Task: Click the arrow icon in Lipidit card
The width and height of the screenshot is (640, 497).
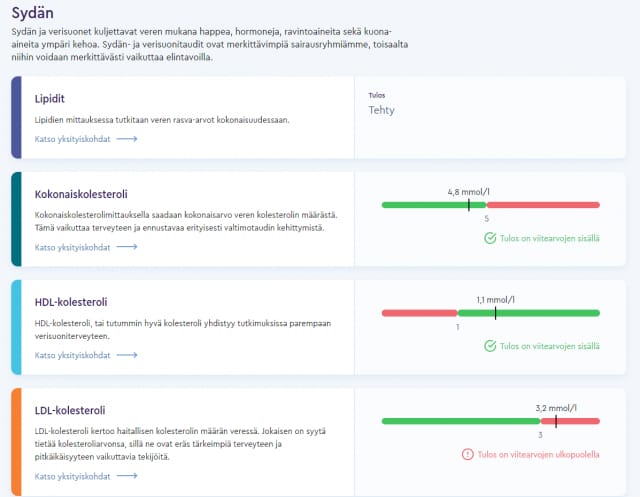Action: 127,139
